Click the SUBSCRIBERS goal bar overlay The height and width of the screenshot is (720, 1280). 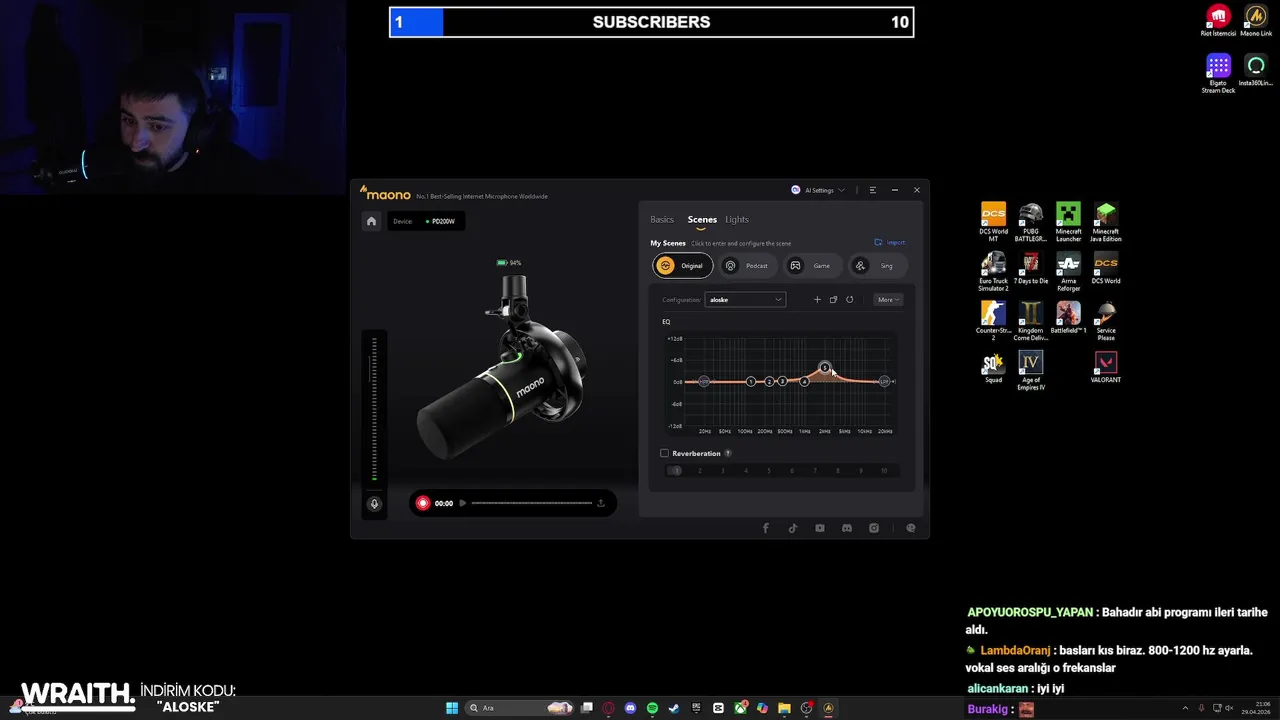(x=651, y=22)
